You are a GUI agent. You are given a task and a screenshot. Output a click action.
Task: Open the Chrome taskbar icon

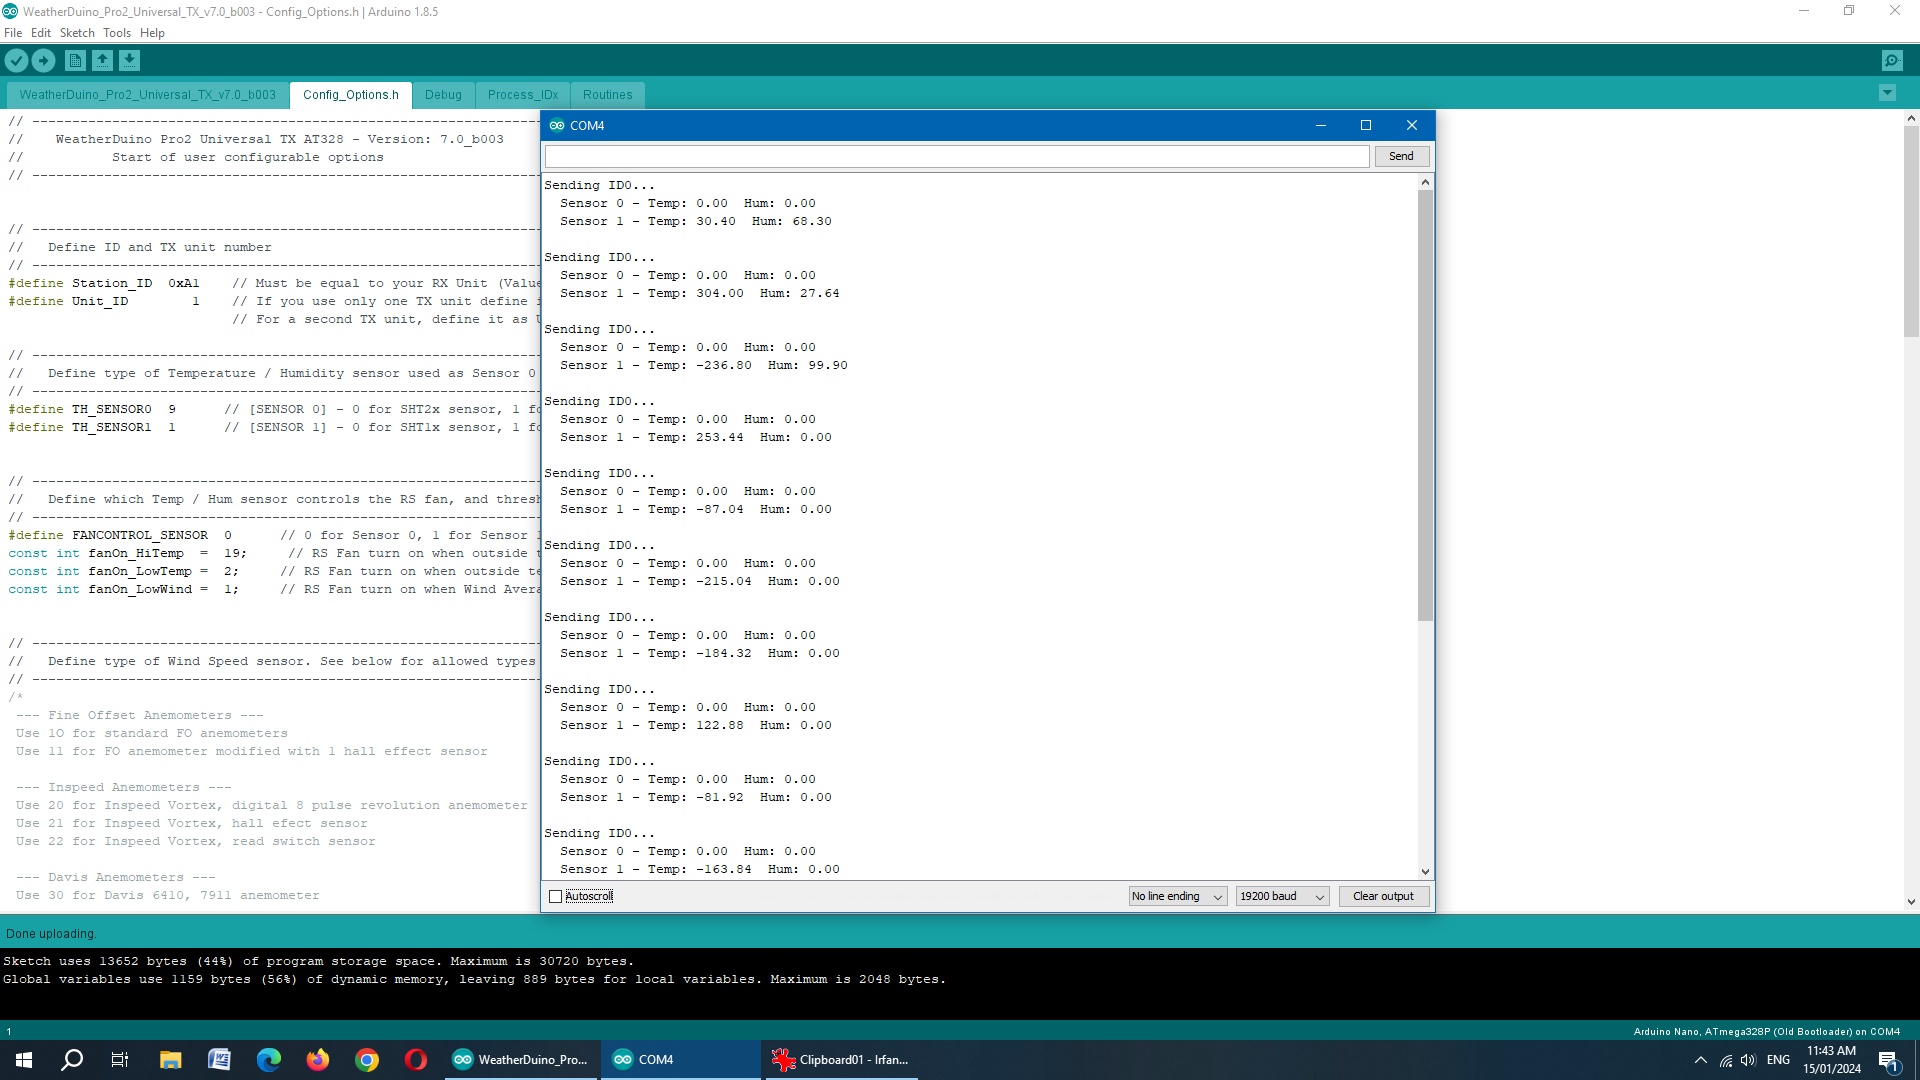coord(367,1060)
